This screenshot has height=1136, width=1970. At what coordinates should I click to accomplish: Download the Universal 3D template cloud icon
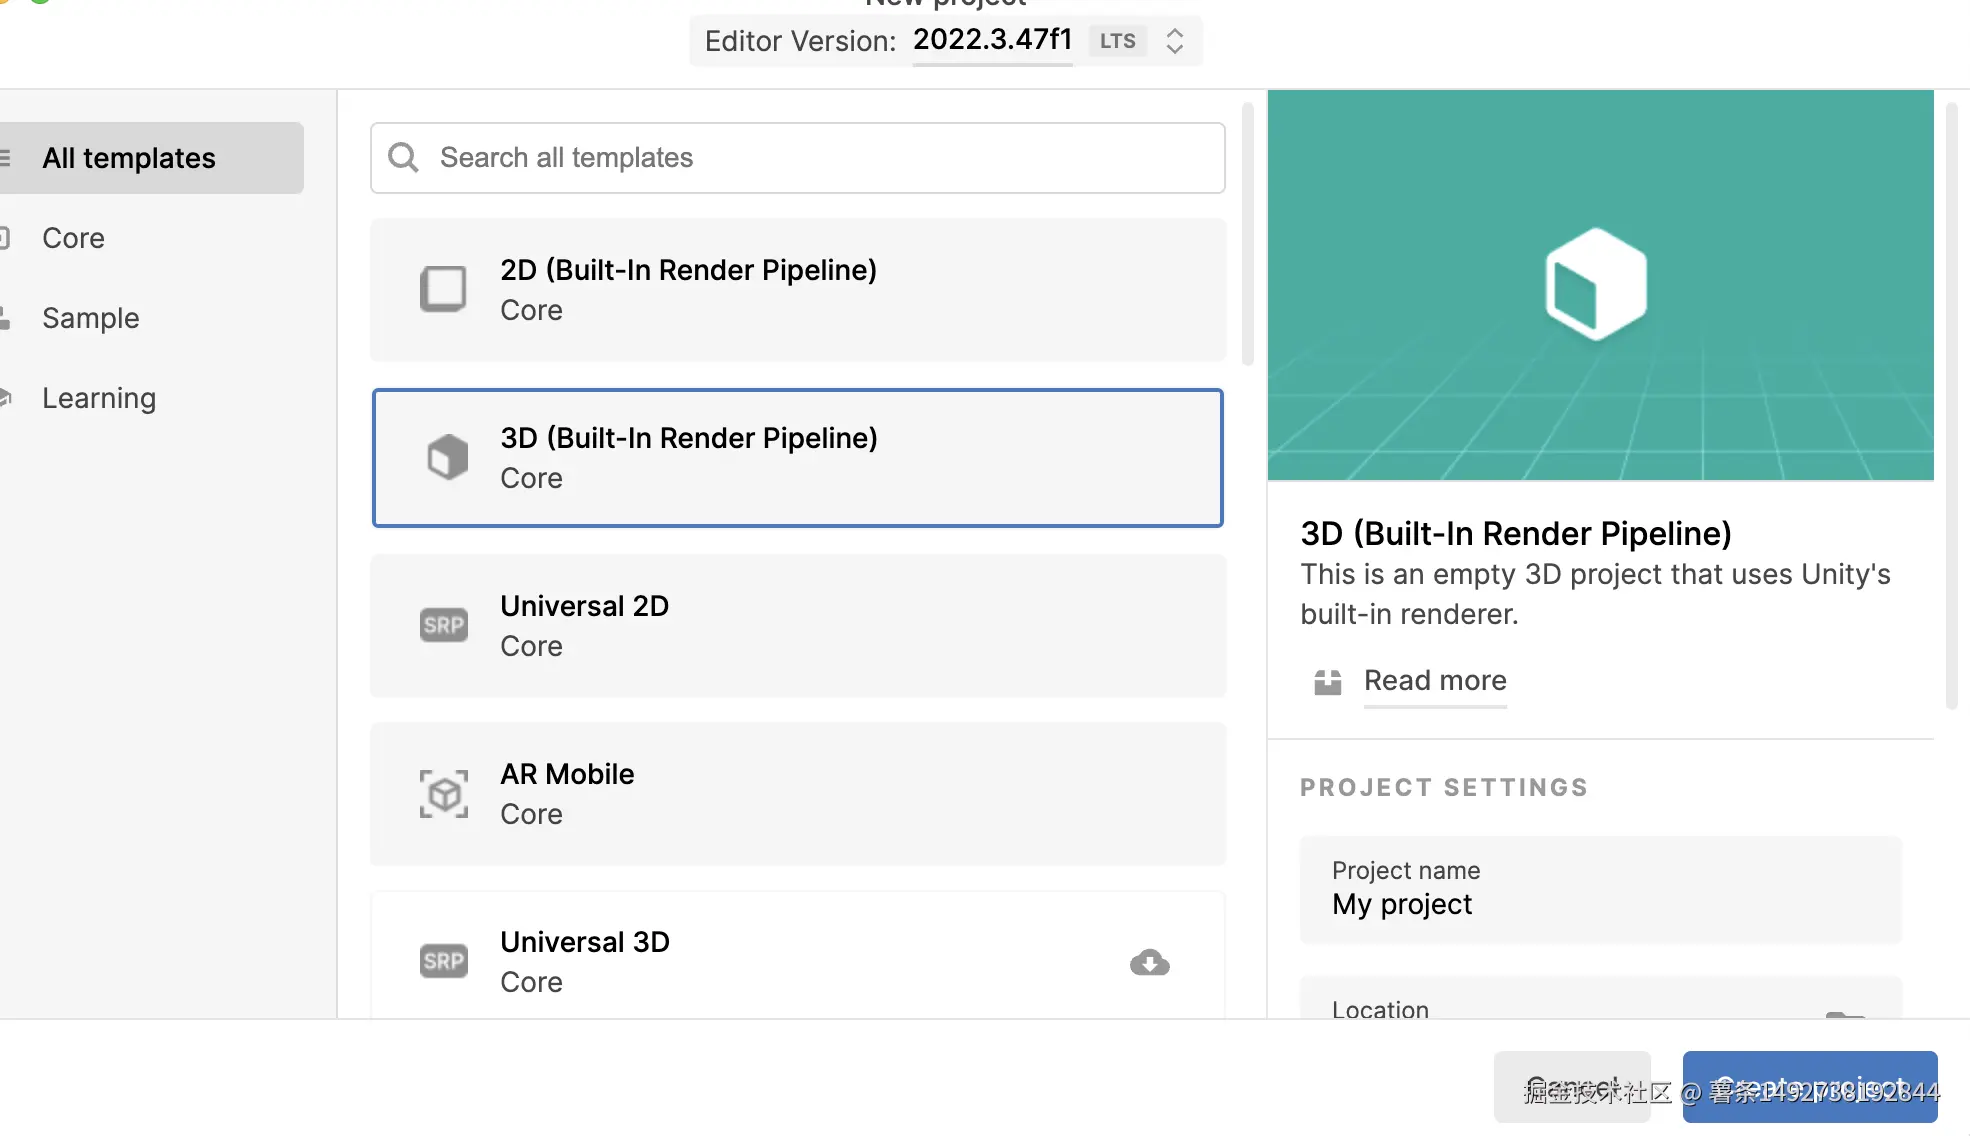(x=1149, y=962)
